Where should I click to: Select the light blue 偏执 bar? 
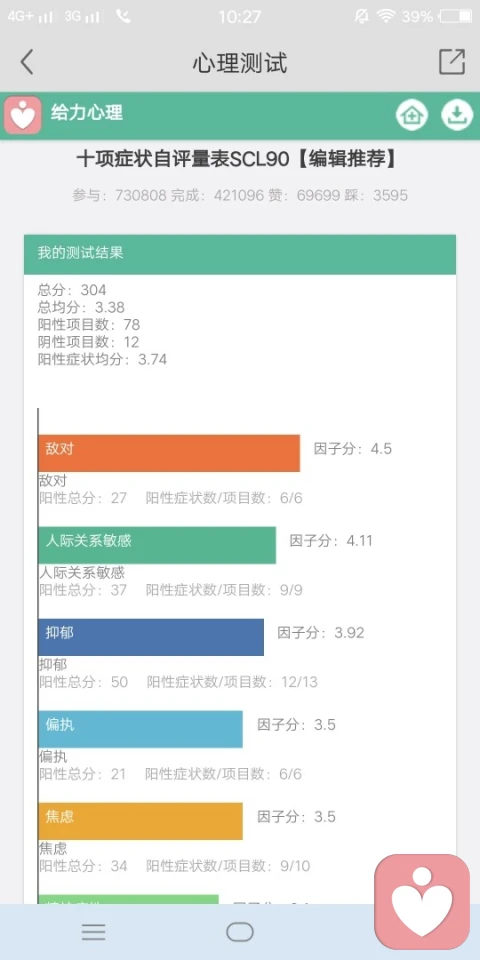click(x=140, y=729)
